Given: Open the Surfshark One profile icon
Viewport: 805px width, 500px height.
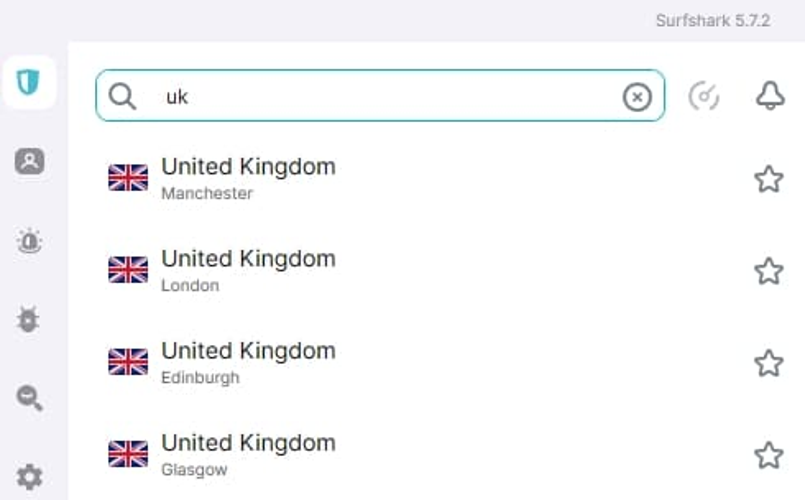Looking at the screenshot, I should [29, 161].
